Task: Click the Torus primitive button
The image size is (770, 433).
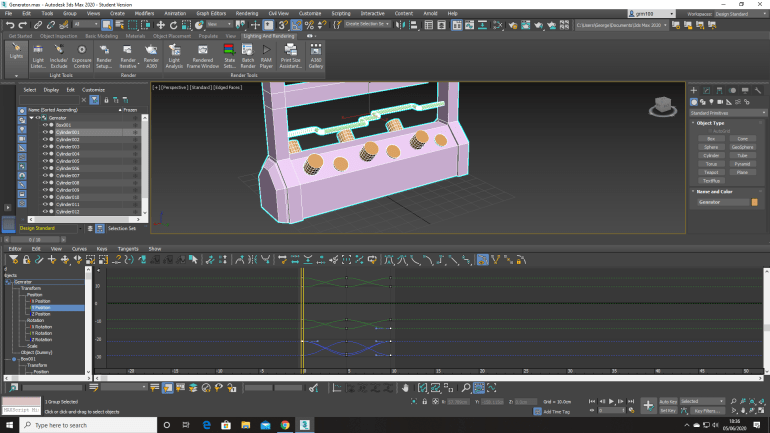Action: click(711, 164)
